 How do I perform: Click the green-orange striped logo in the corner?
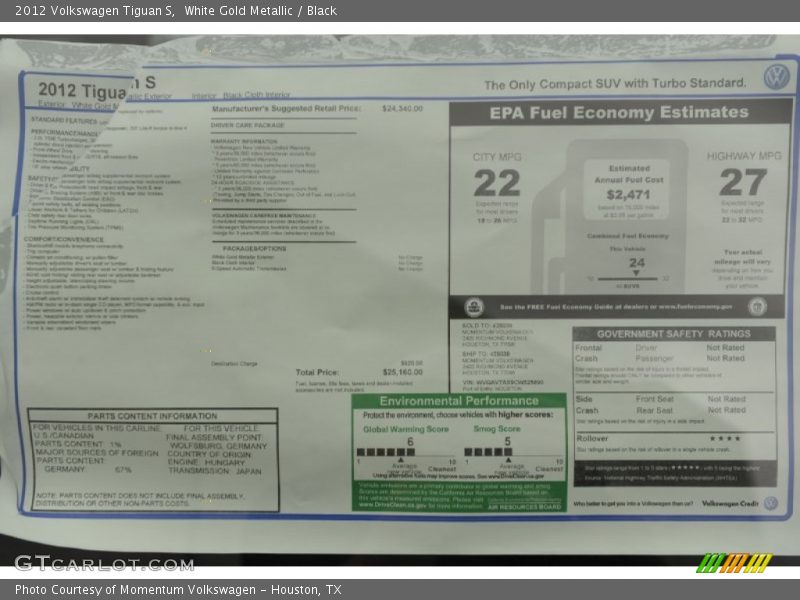coord(735,562)
